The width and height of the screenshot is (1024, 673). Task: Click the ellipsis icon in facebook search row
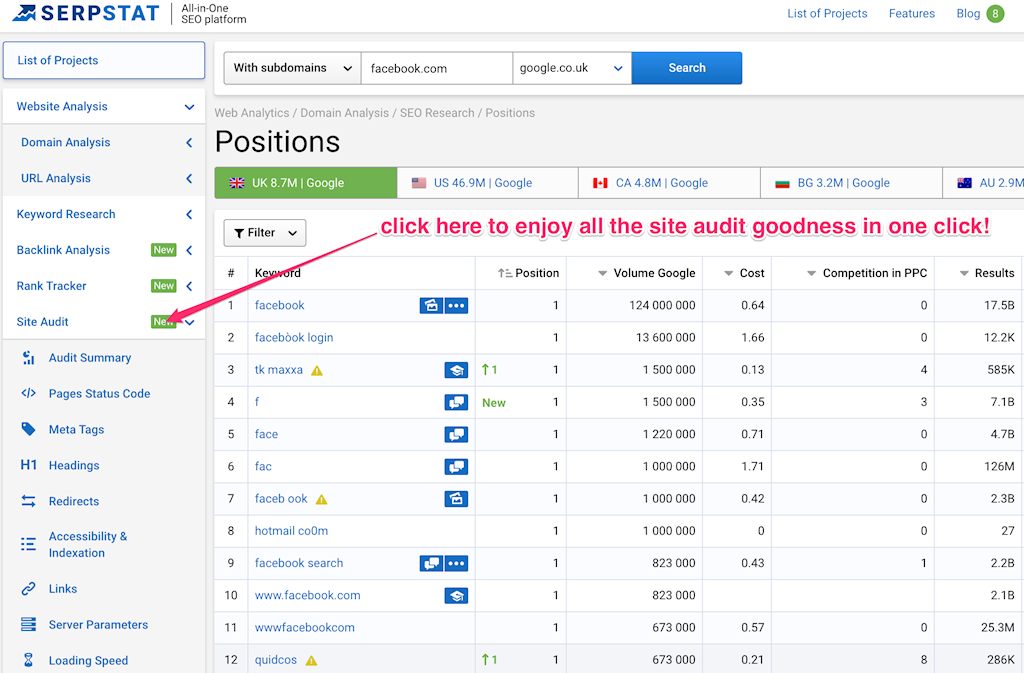coord(456,563)
